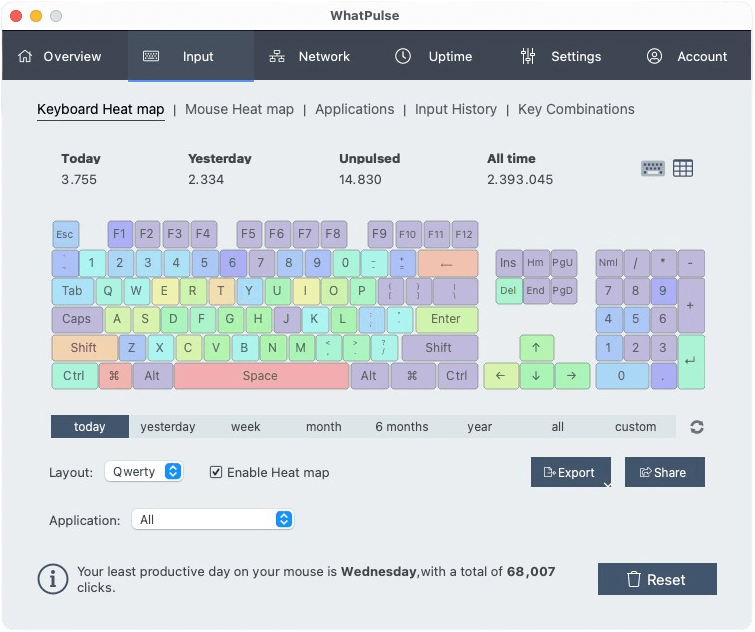Image resolution: width=755 pixels, height=632 pixels.
Task: Select the 6 months time range
Action: 402,427
